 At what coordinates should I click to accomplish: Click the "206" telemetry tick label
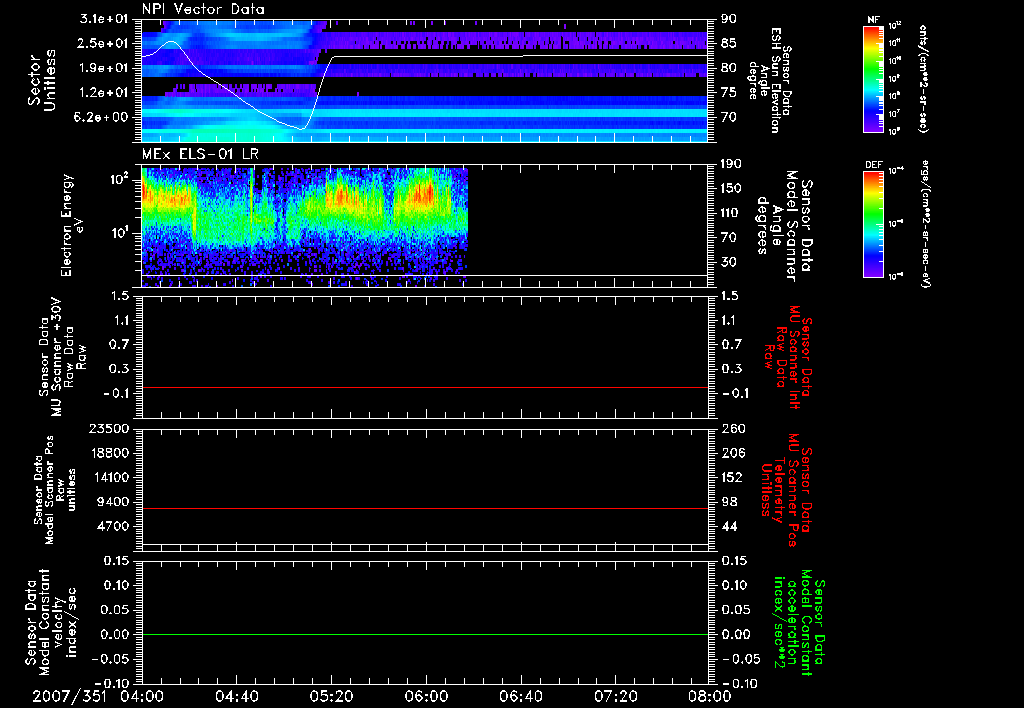coord(733,453)
